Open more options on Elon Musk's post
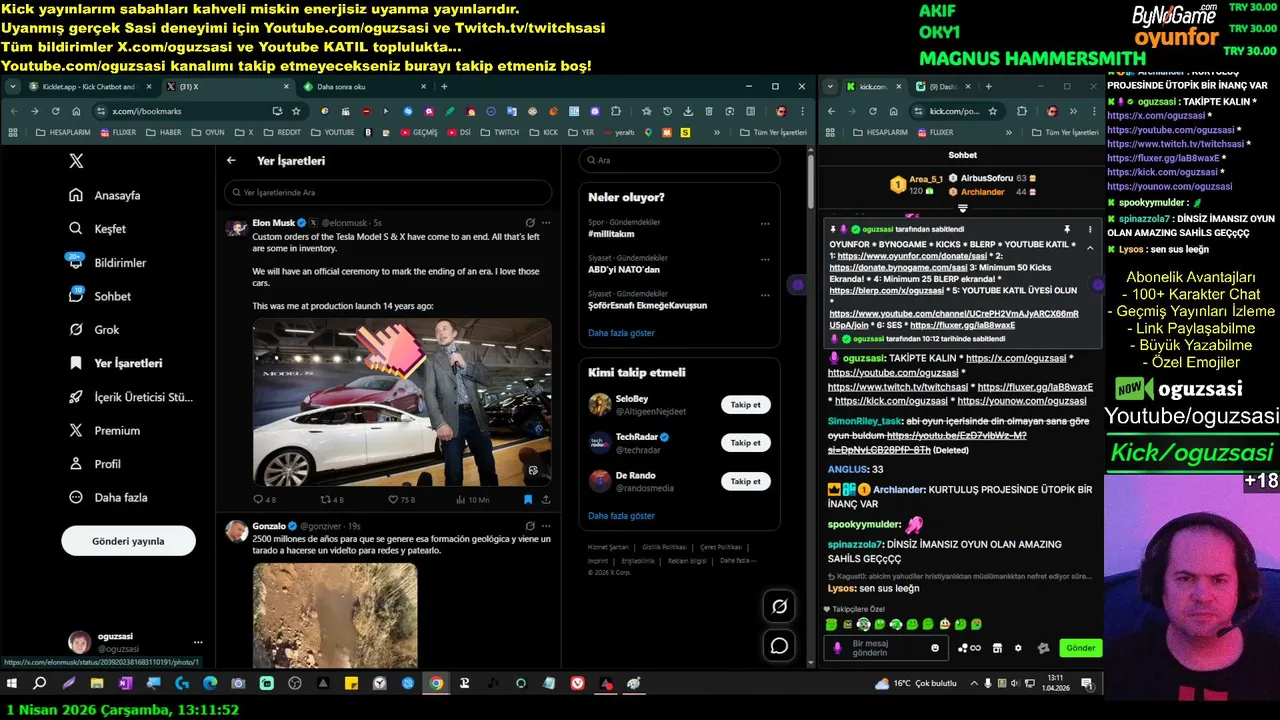 [x=546, y=222]
